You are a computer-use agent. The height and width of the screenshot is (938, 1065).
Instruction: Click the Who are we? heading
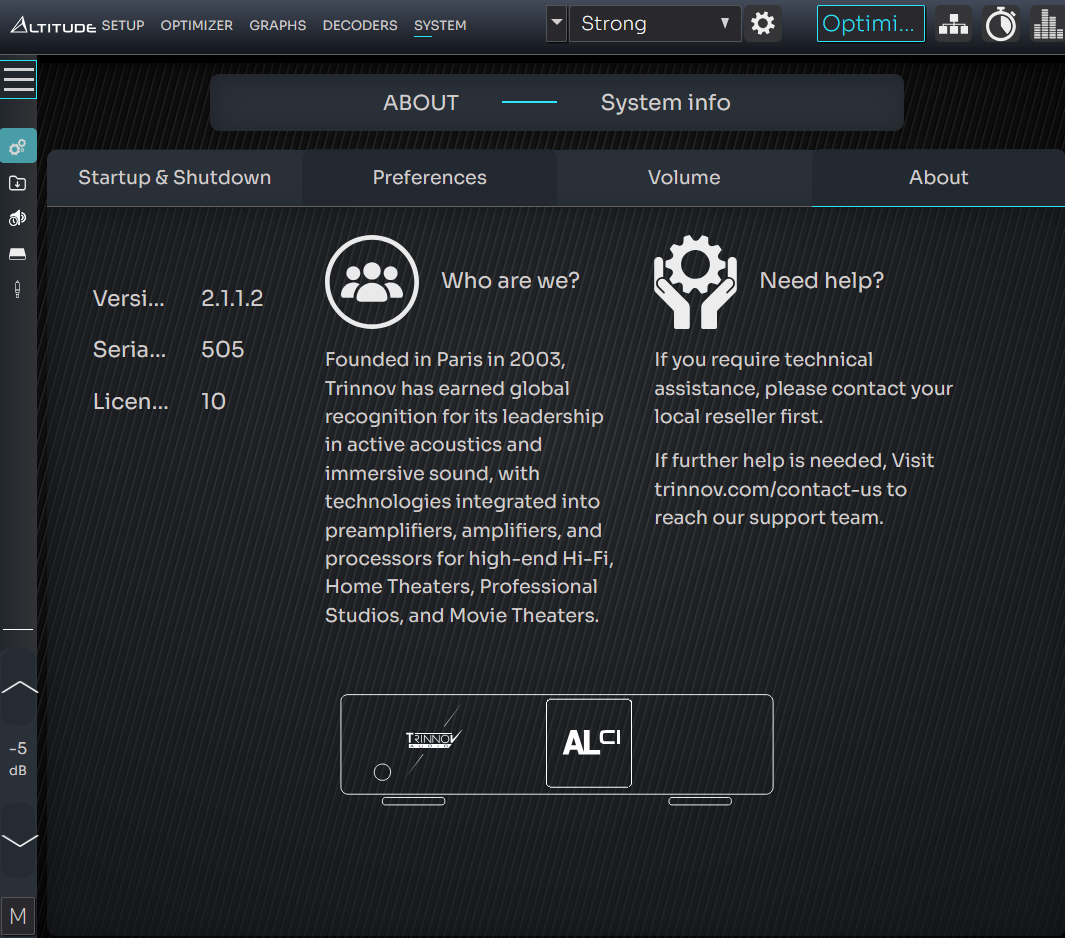coord(510,281)
